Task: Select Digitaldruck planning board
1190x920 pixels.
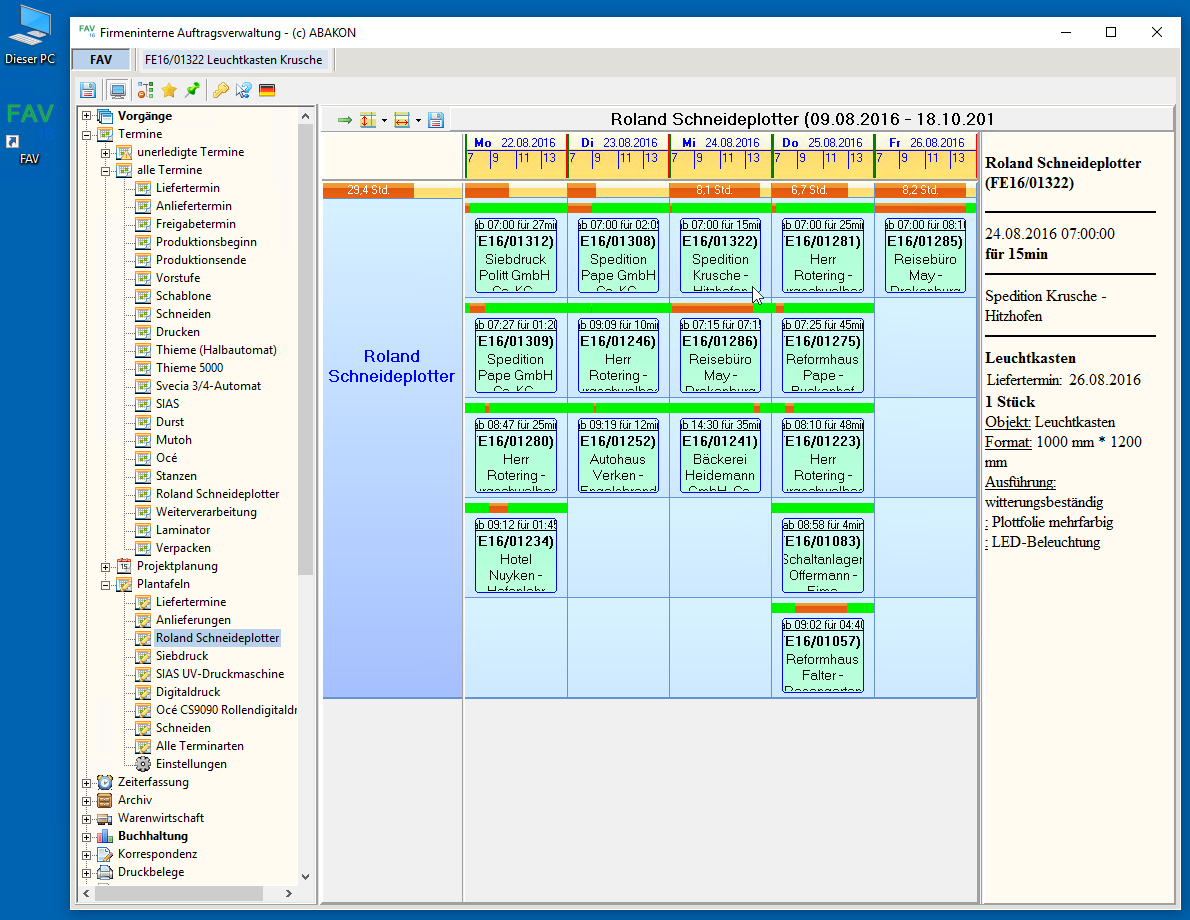Action: [x=188, y=692]
